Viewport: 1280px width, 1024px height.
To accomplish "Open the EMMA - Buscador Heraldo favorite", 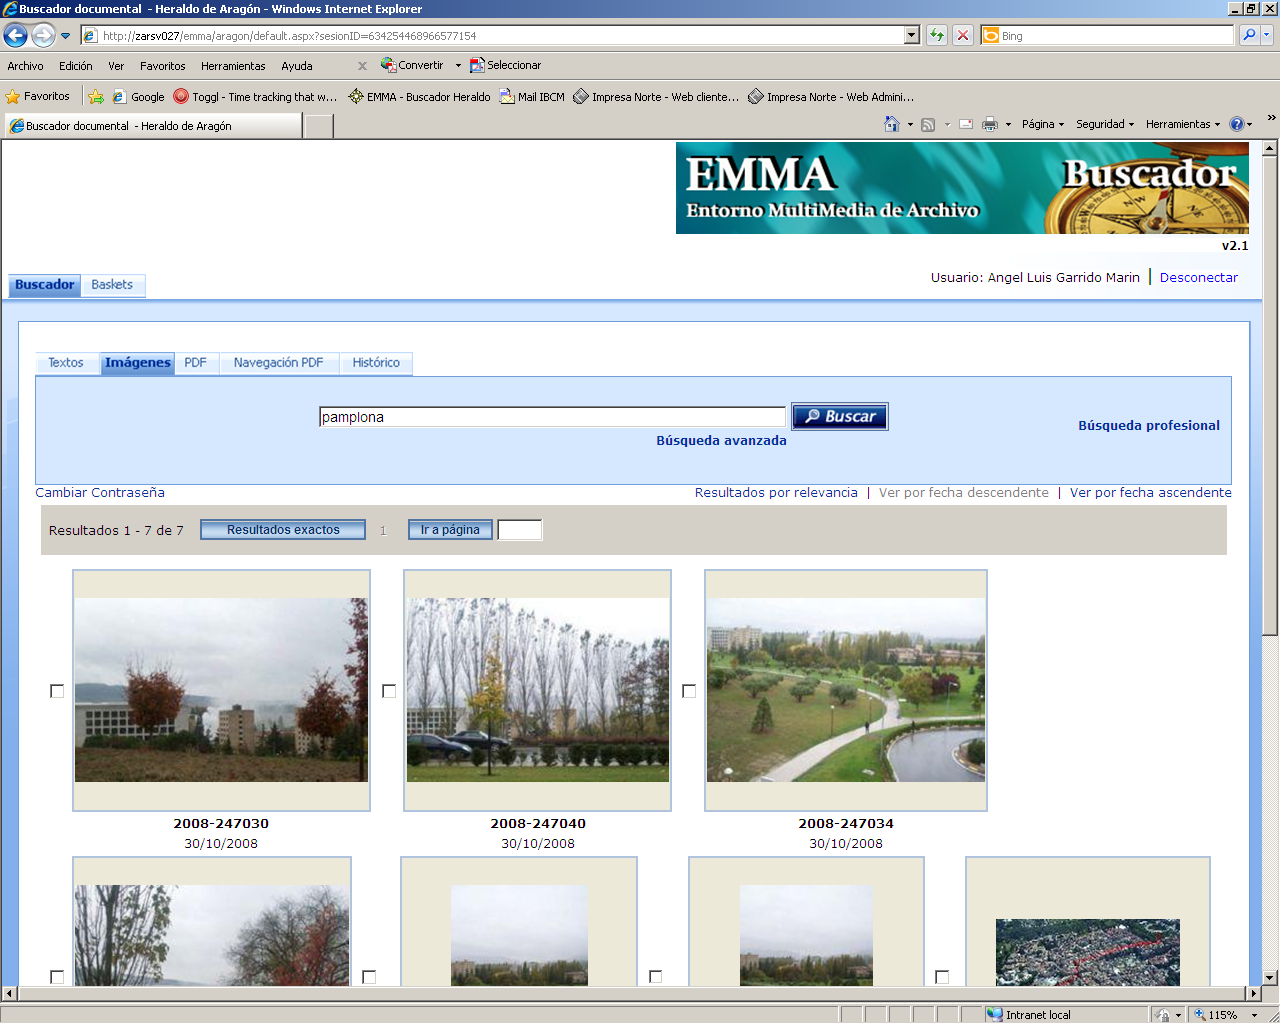I will click(x=419, y=97).
